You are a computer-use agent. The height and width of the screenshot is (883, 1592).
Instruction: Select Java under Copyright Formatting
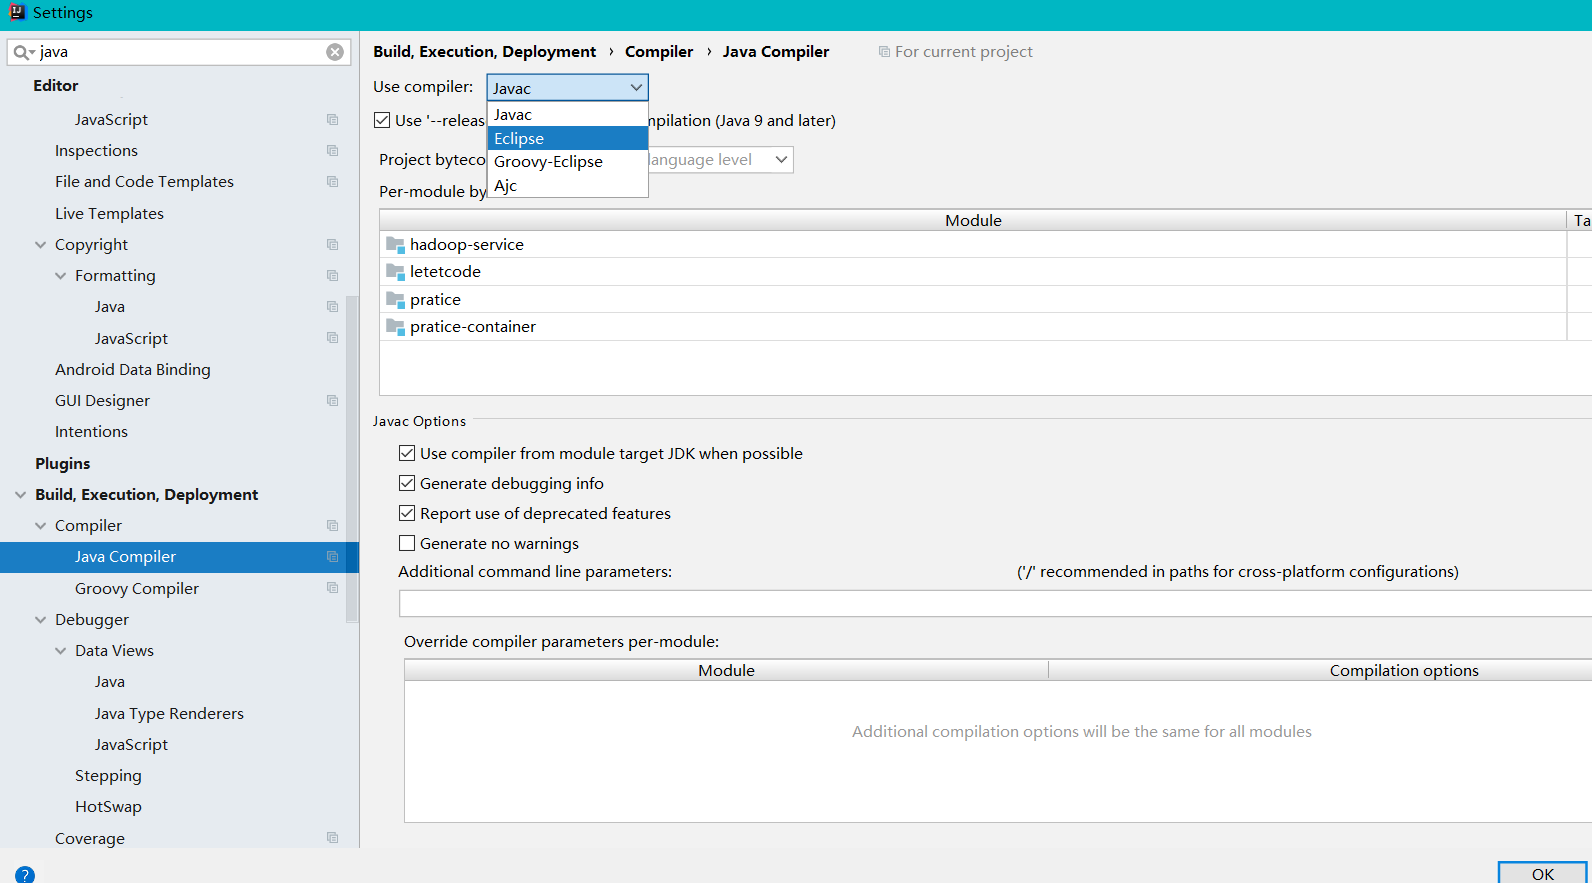(x=110, y=306)
